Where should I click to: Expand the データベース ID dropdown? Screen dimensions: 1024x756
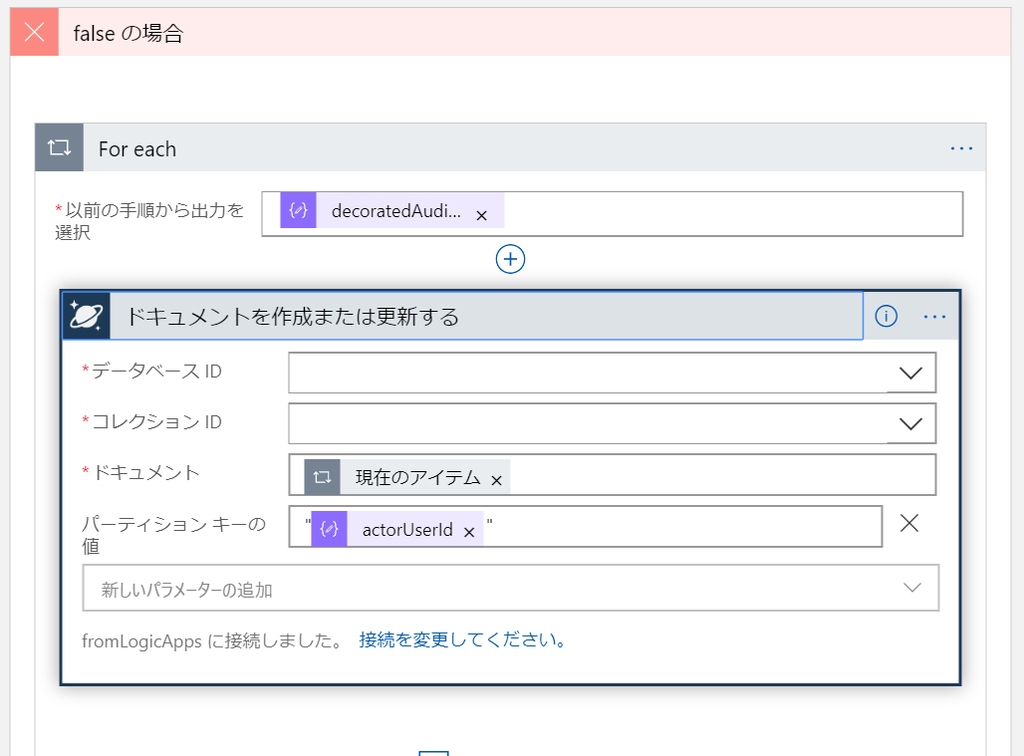[x=910, y=373]
